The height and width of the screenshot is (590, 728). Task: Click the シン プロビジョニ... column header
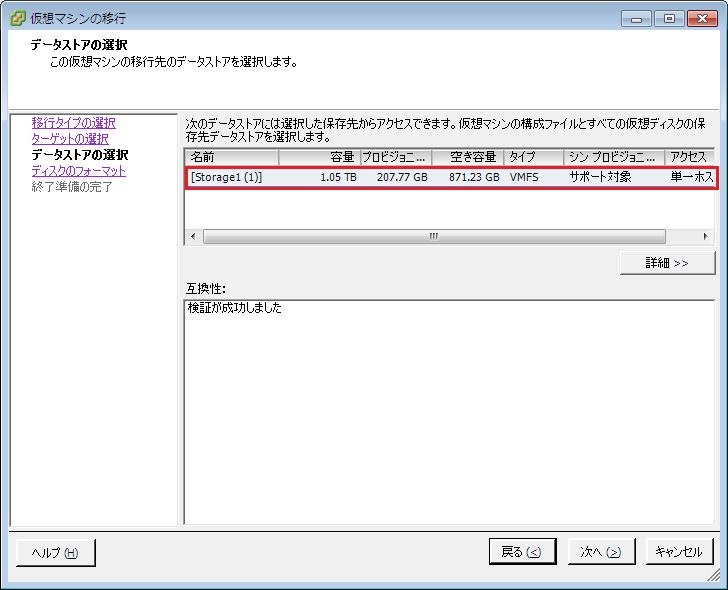[614, 157]
